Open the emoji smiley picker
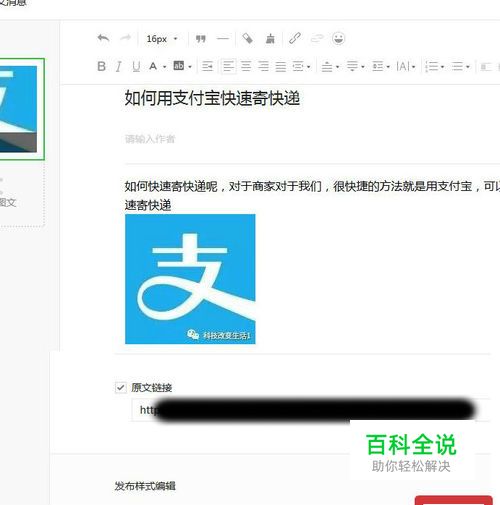The width and height of the screenshot is (500, 505). click(x=338, y=39)
